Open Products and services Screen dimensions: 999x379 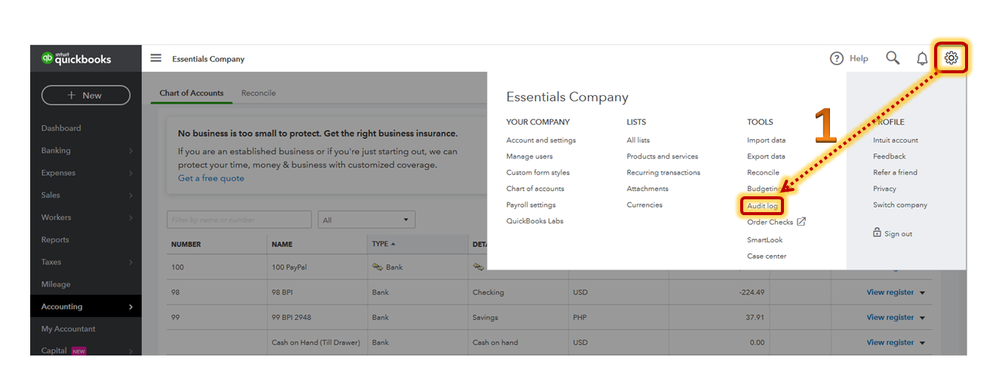click(x=662, y=156)
